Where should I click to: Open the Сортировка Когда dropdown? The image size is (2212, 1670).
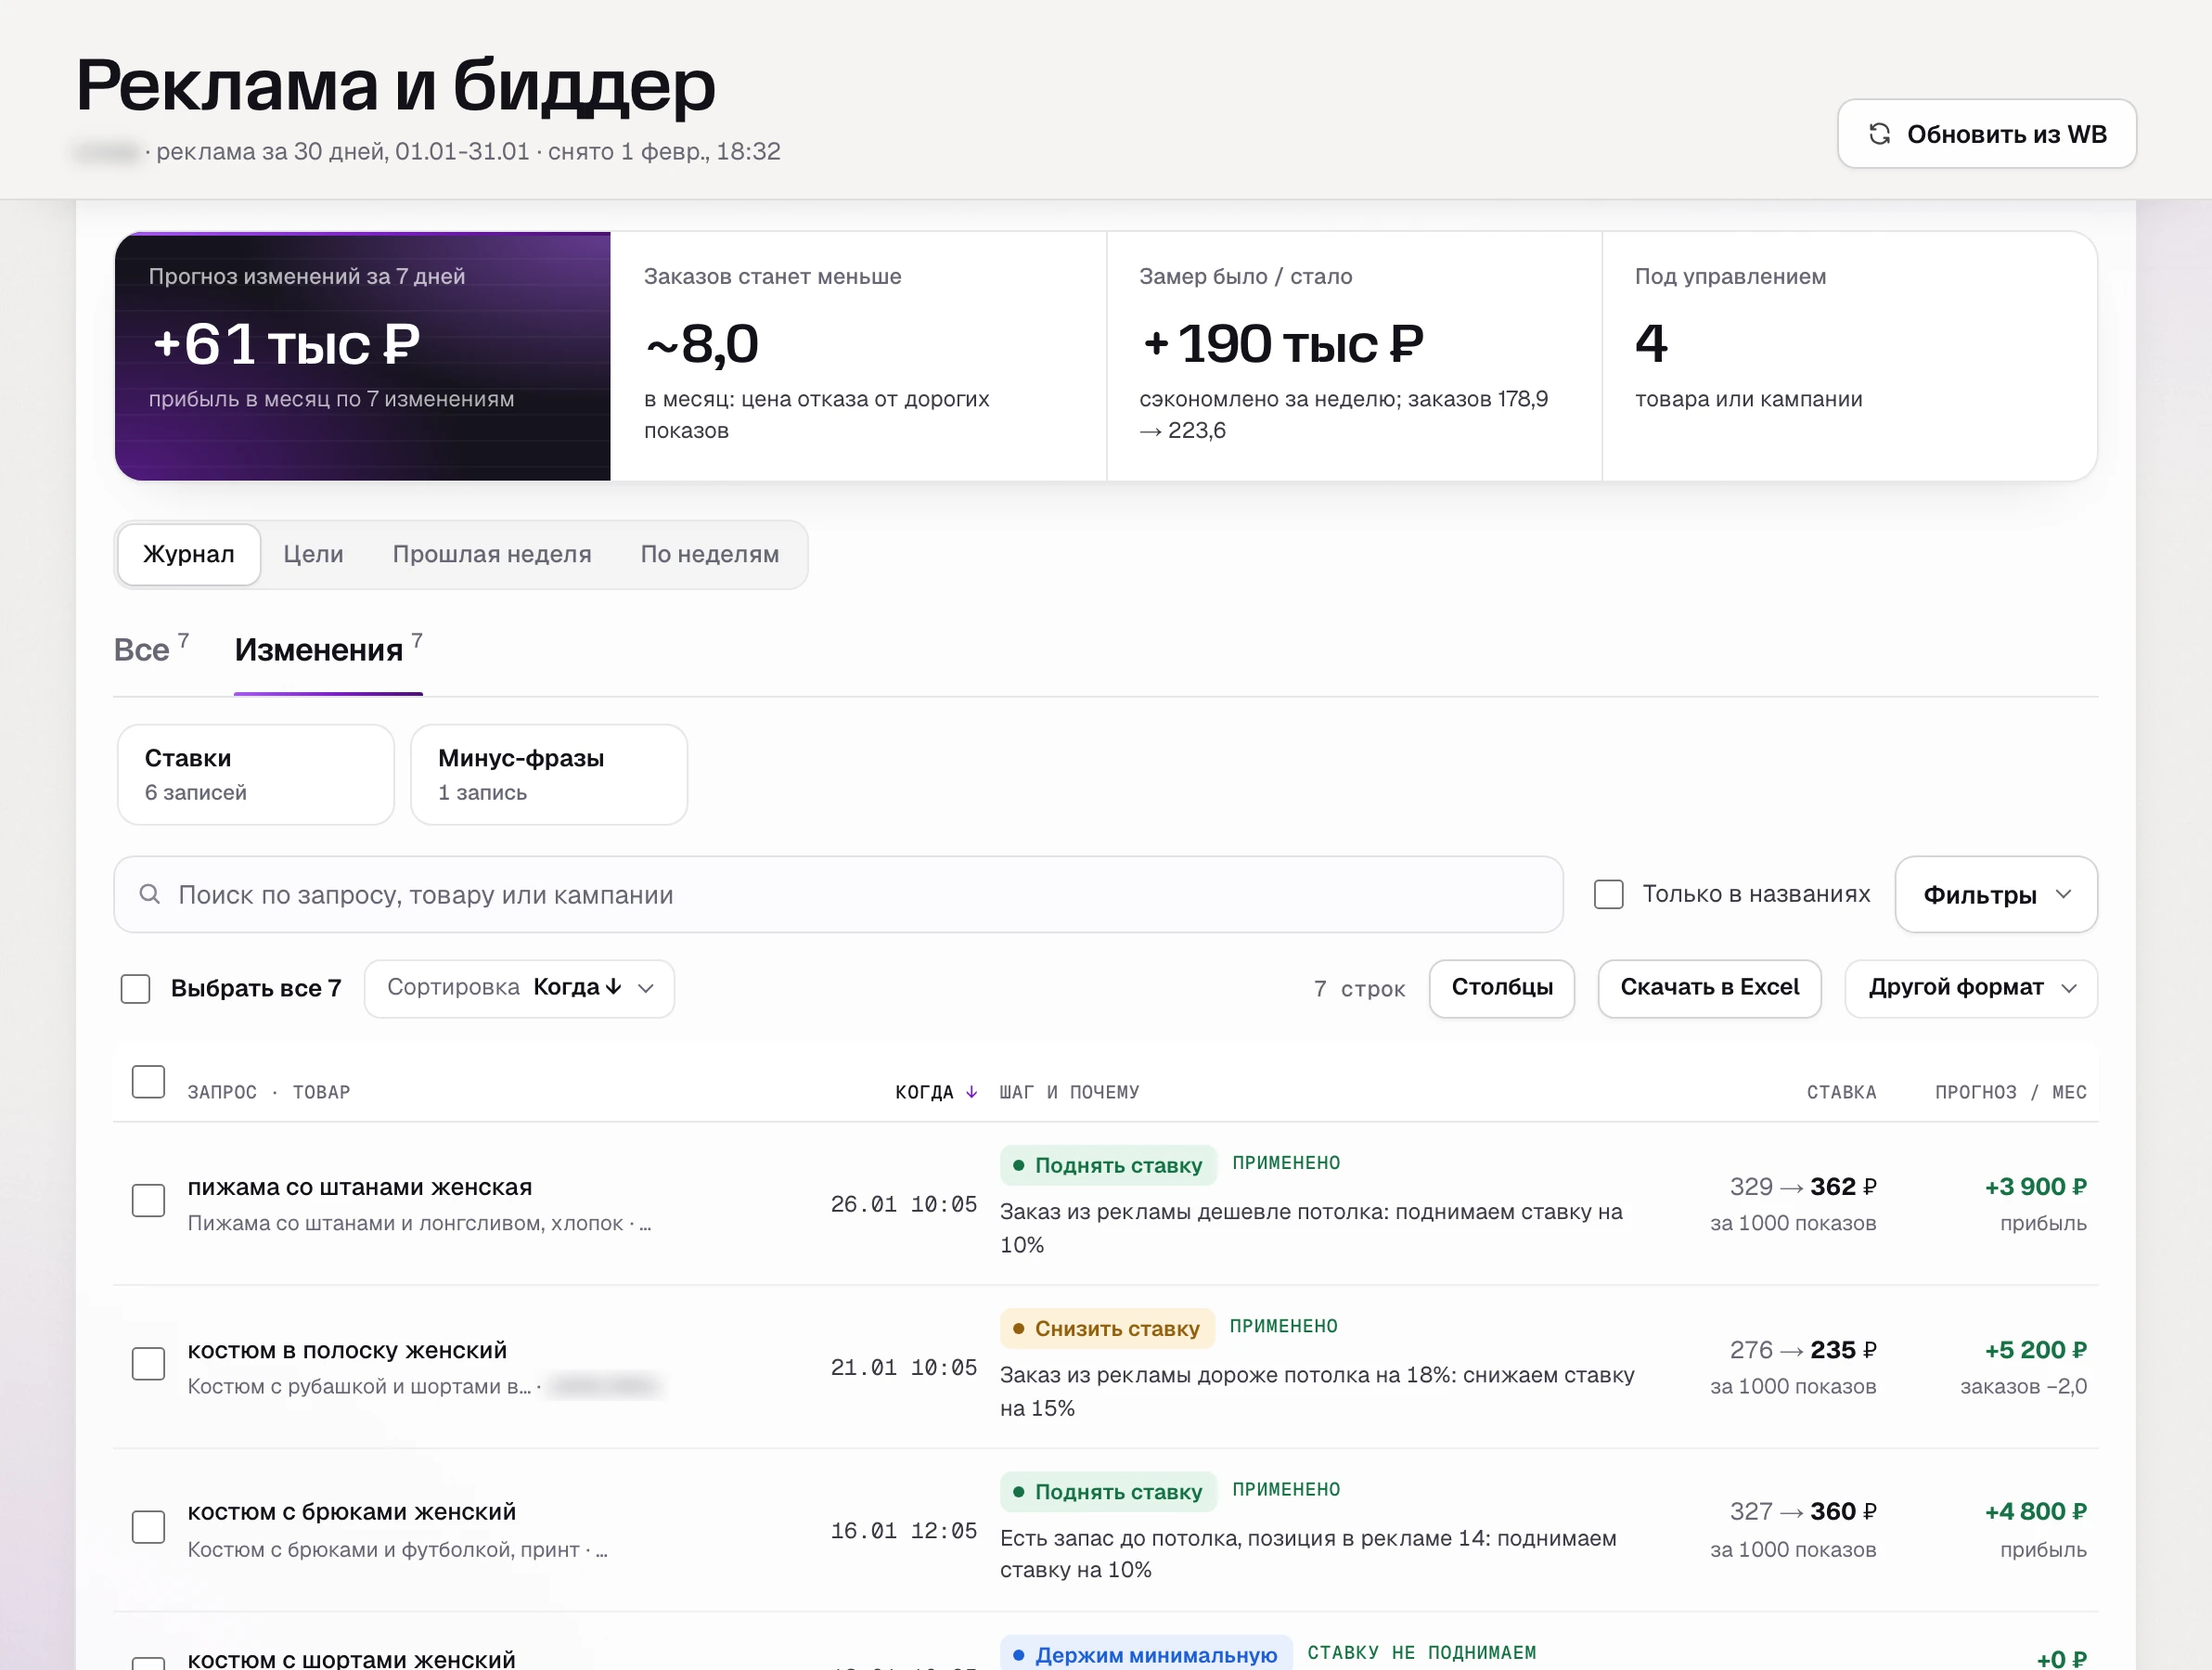tap(519, 988)
